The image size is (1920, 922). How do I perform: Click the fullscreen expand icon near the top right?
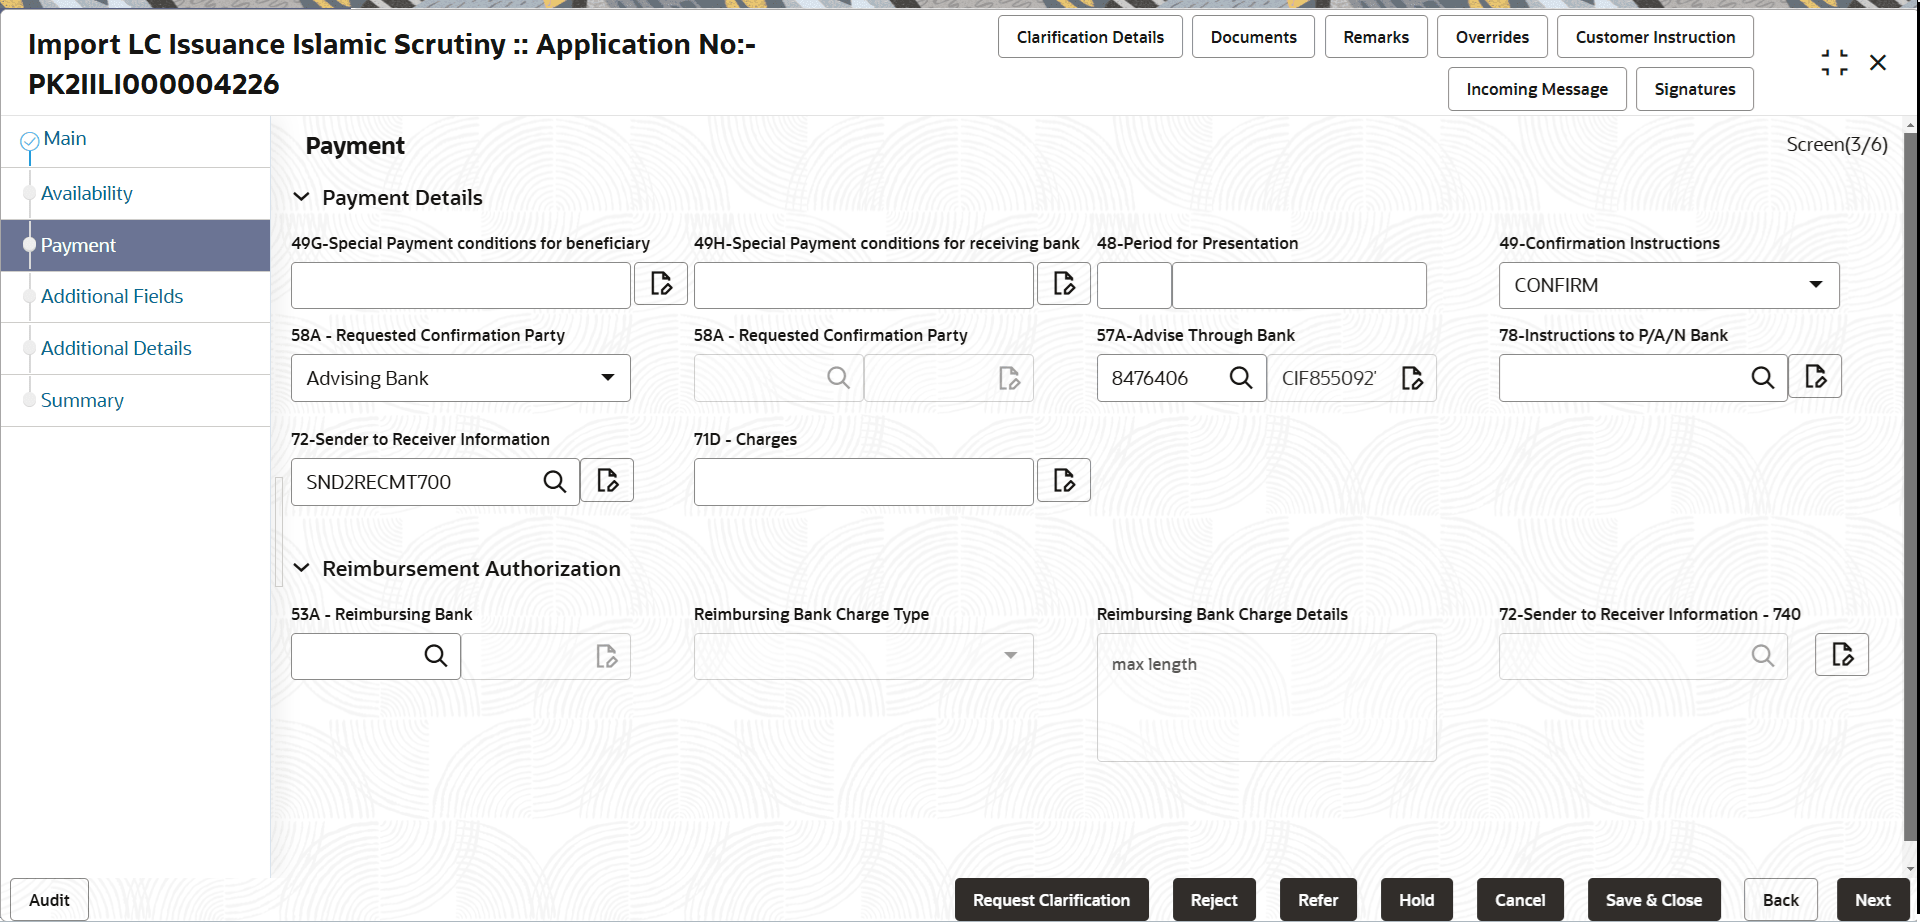[x=1834, y=62]
